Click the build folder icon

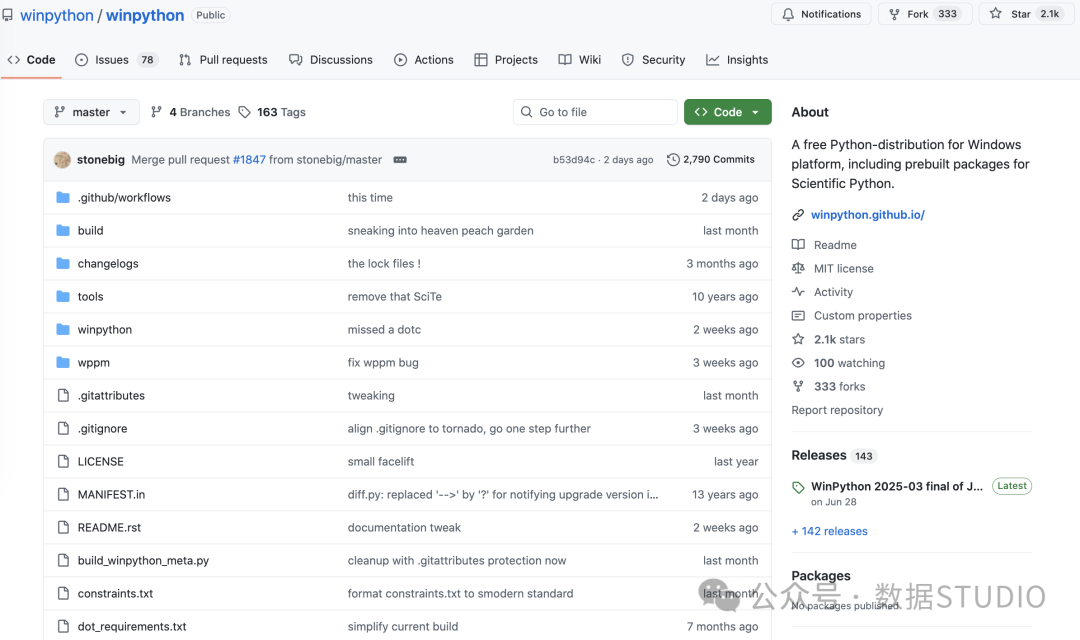click(x=63, y=230)
